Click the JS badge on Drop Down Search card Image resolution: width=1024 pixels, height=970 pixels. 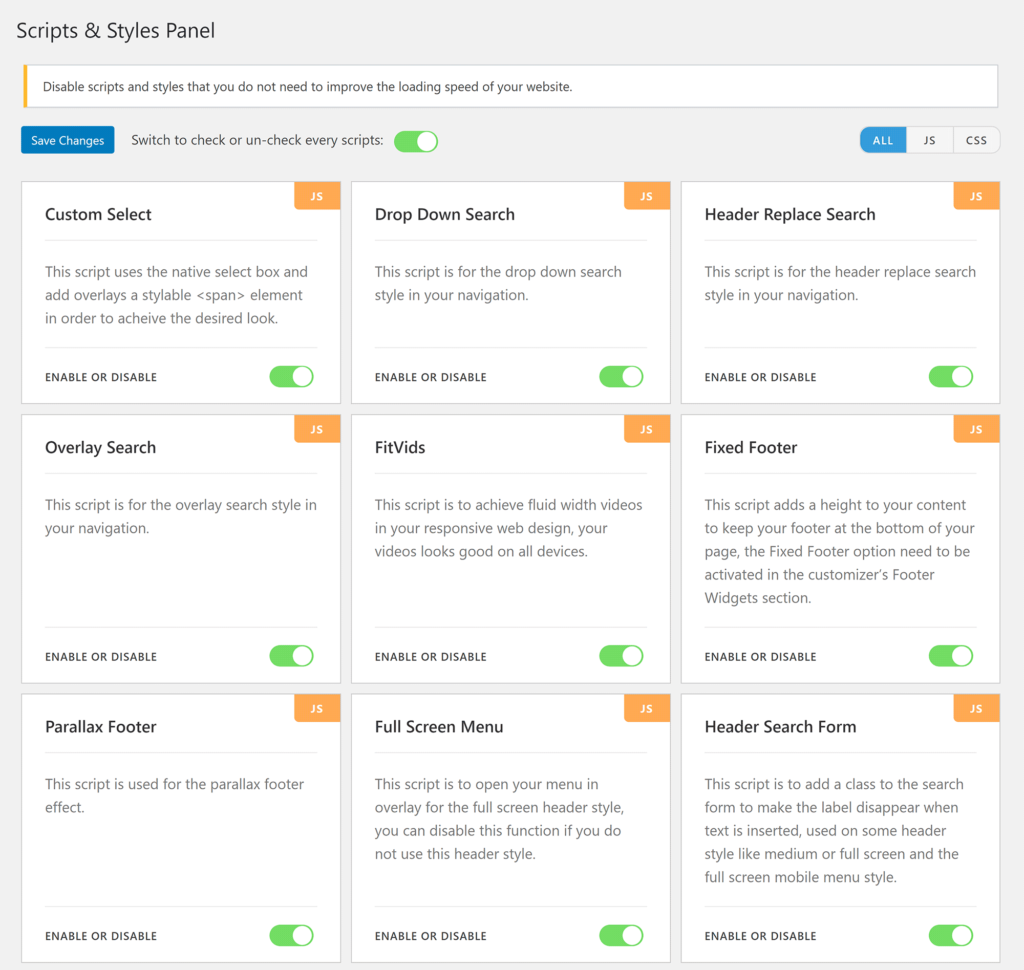click(x=647, y=196)
